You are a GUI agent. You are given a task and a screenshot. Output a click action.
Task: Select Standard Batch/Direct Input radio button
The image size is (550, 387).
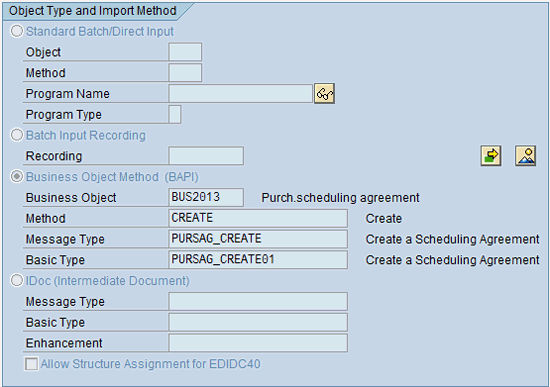16,31
